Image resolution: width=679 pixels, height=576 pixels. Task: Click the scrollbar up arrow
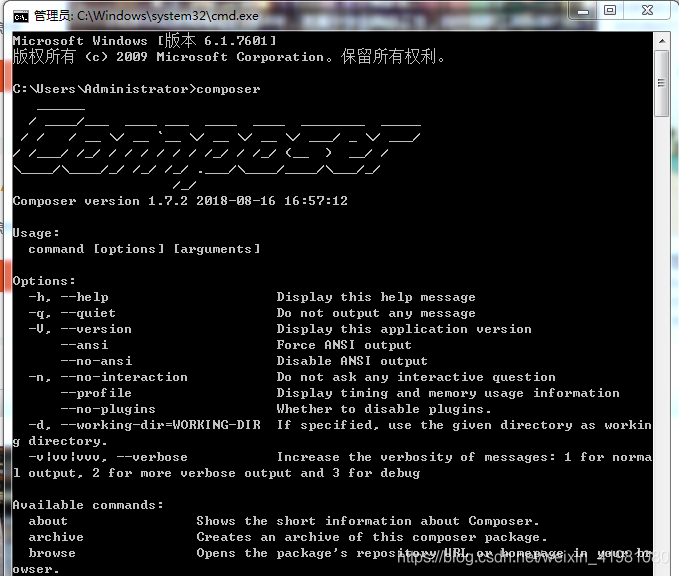[662, 41]
